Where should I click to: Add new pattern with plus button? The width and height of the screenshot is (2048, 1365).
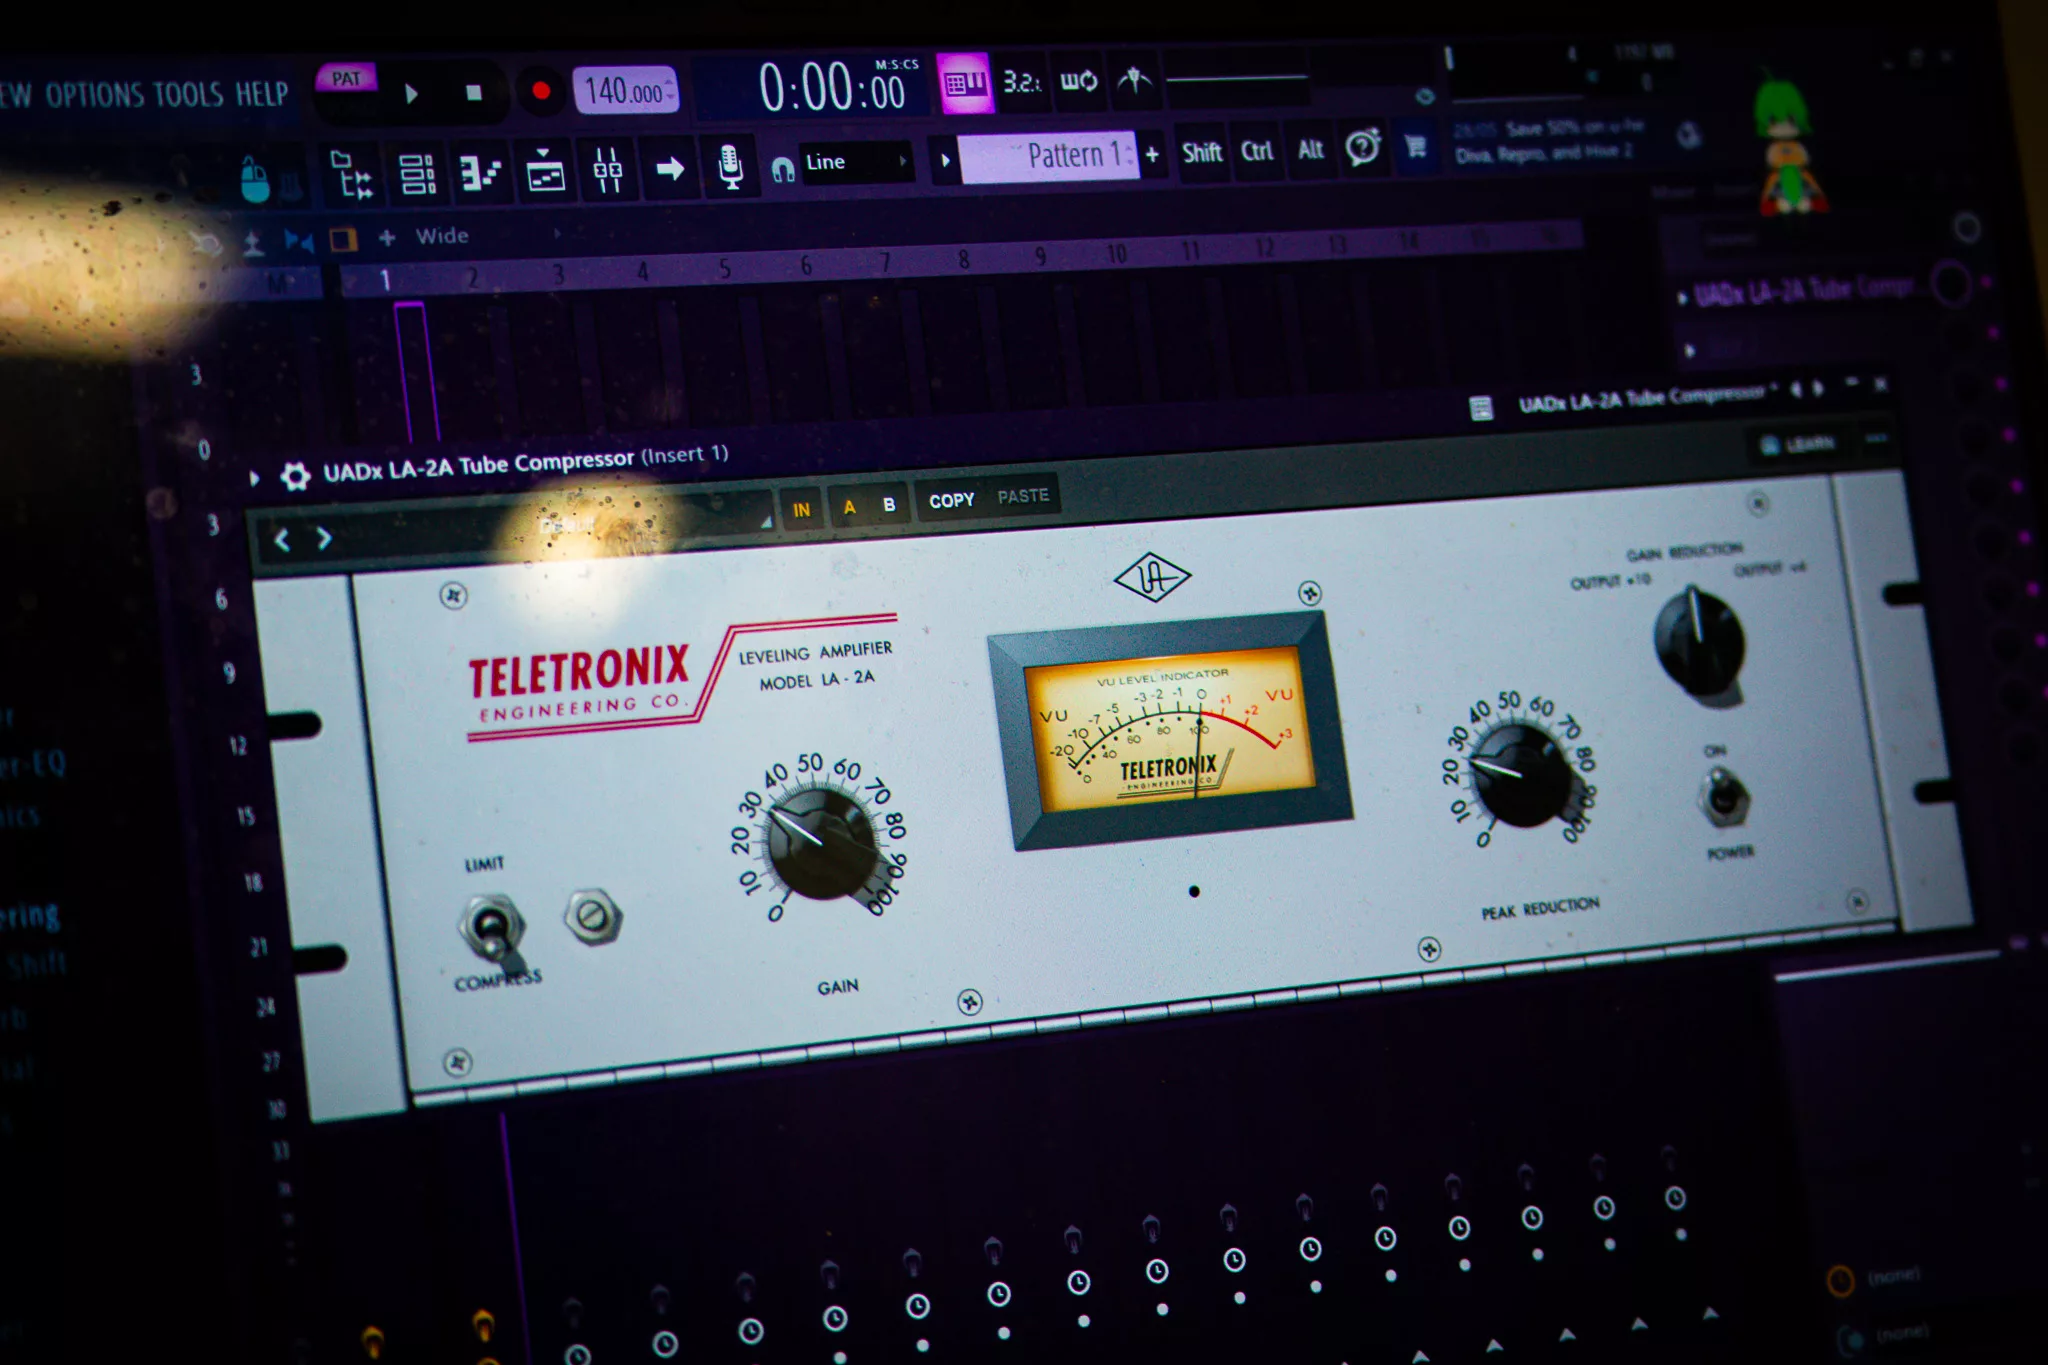tap(1152, 154)
